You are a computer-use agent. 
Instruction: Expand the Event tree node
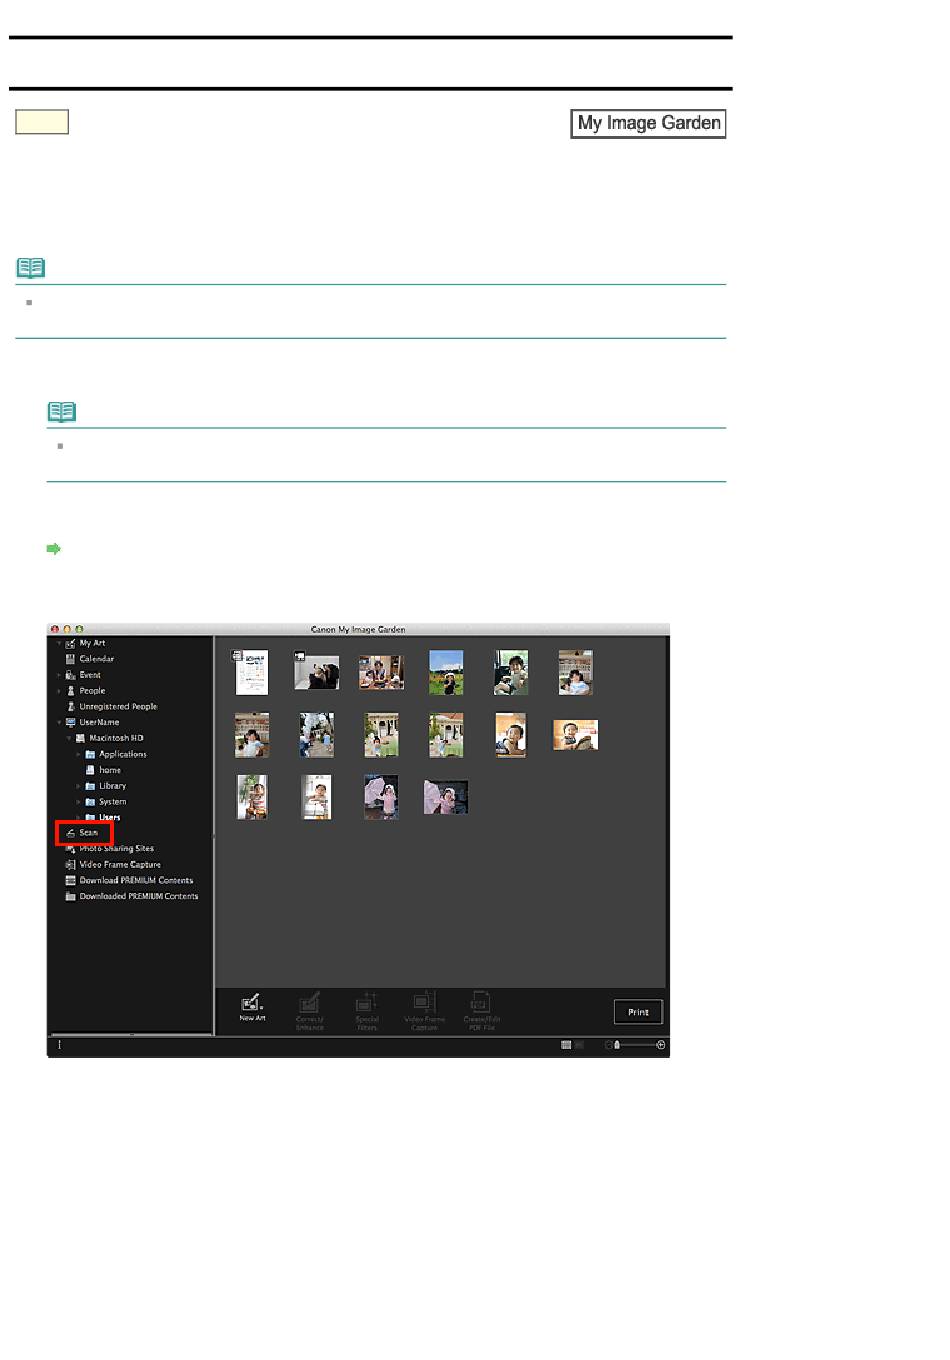[59, 676]
